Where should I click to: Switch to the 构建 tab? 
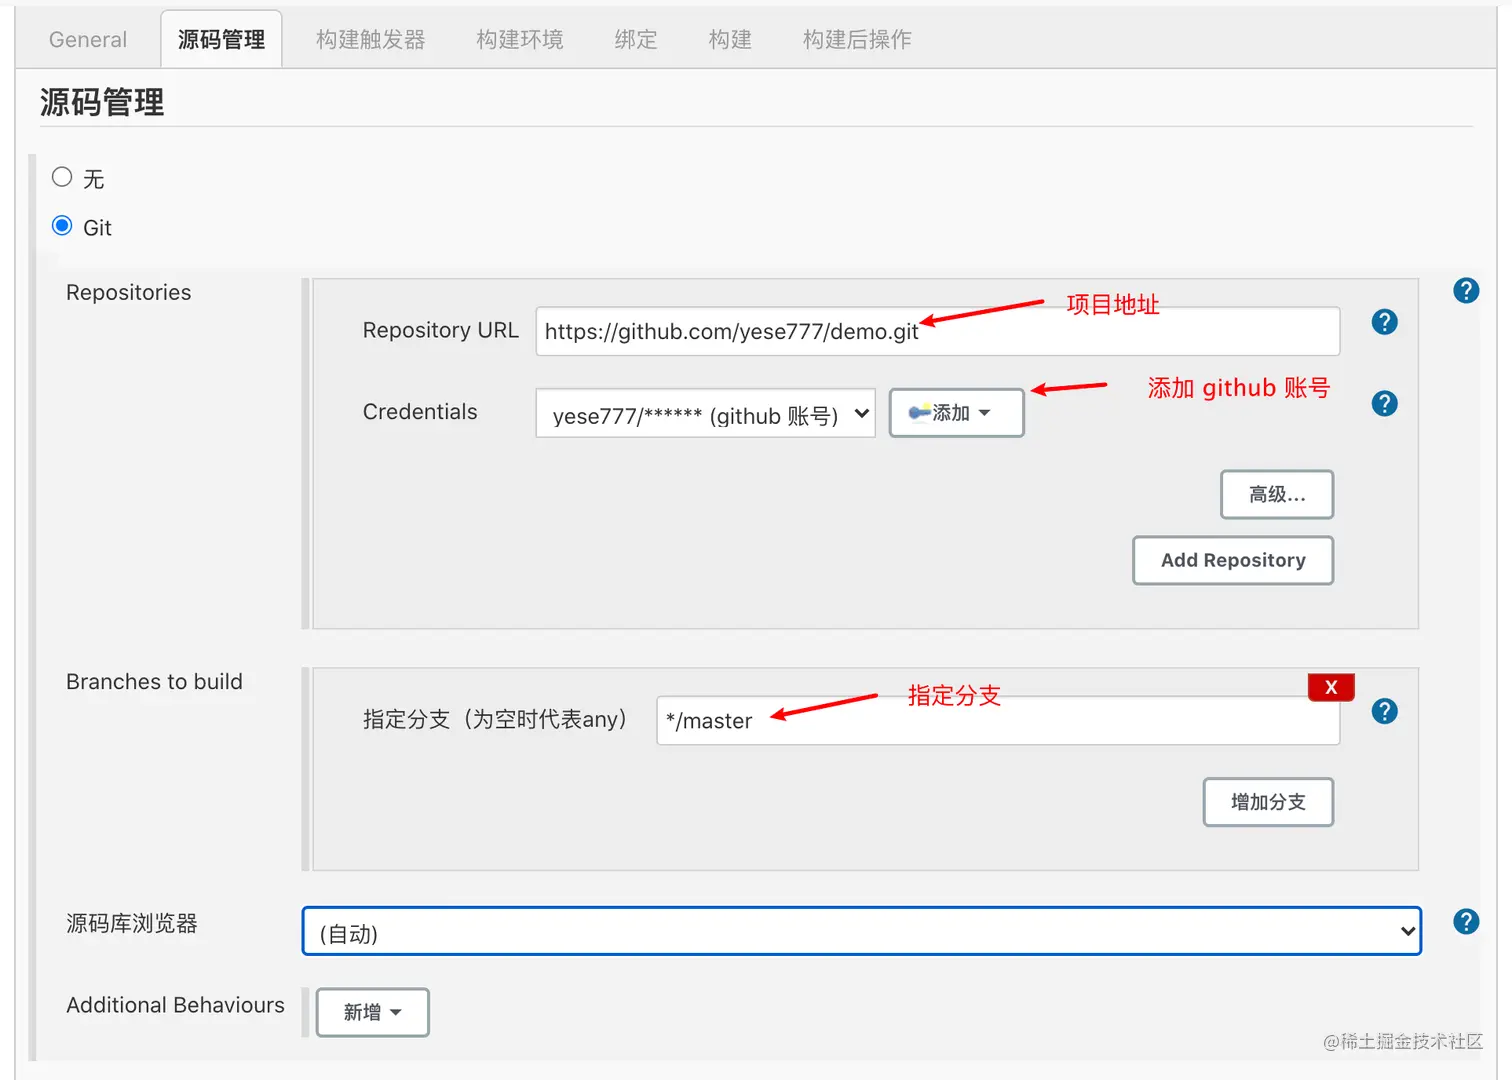tap(730, 40)
